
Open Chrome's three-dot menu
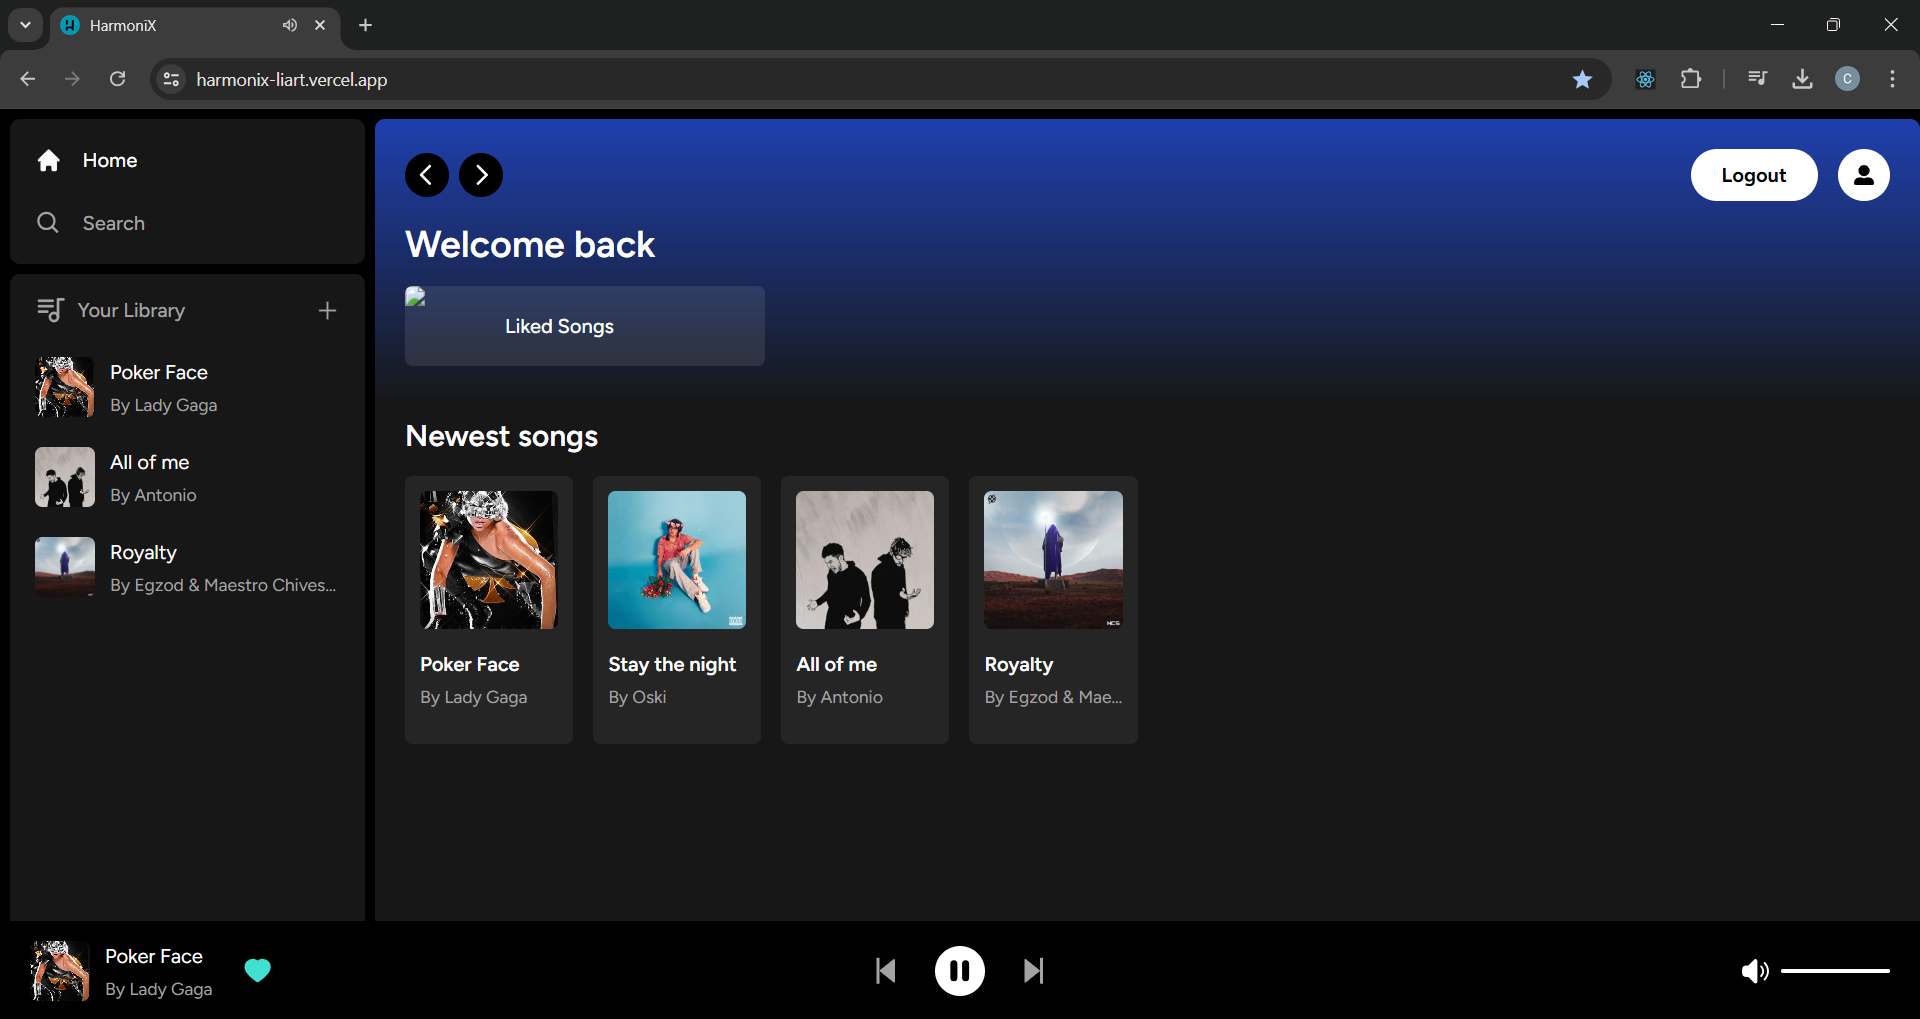click(1892, 79)
